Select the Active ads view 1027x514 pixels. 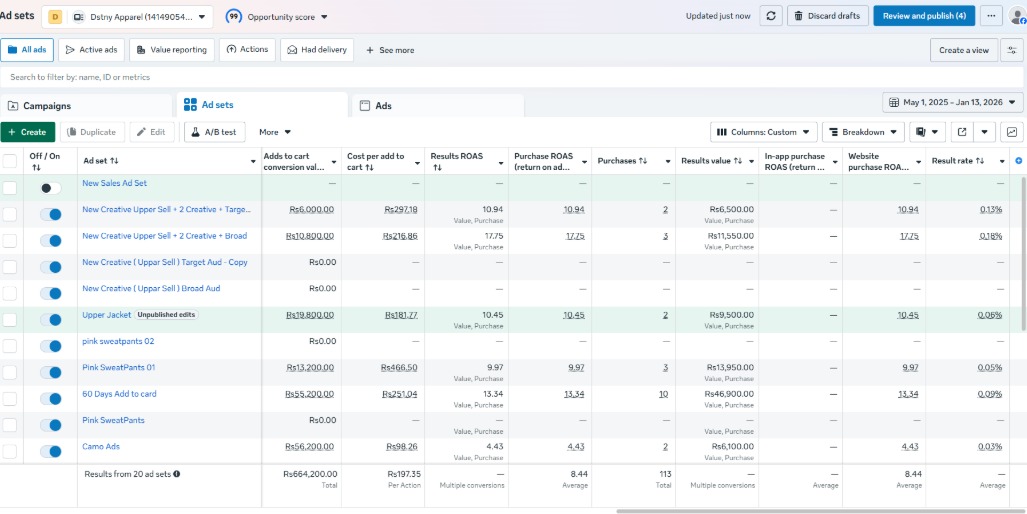point(92,50)
